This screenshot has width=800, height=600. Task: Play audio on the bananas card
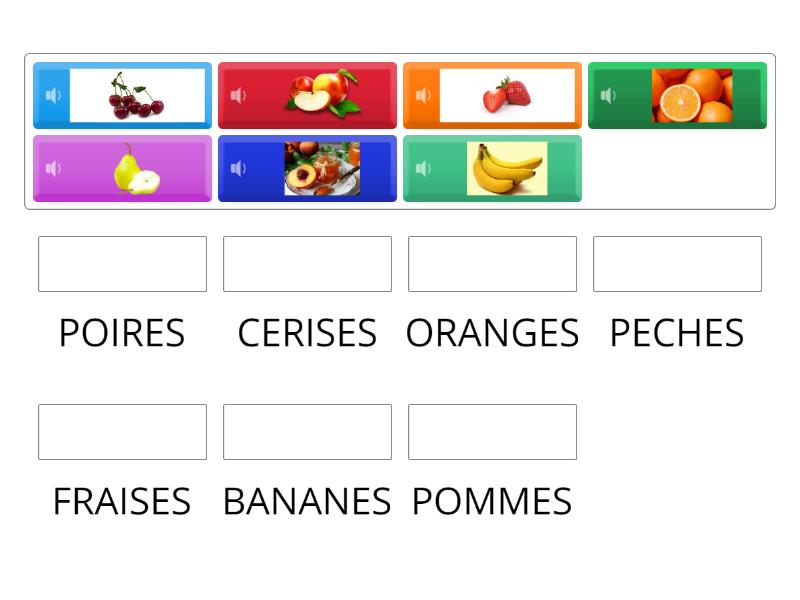(422, 168)
